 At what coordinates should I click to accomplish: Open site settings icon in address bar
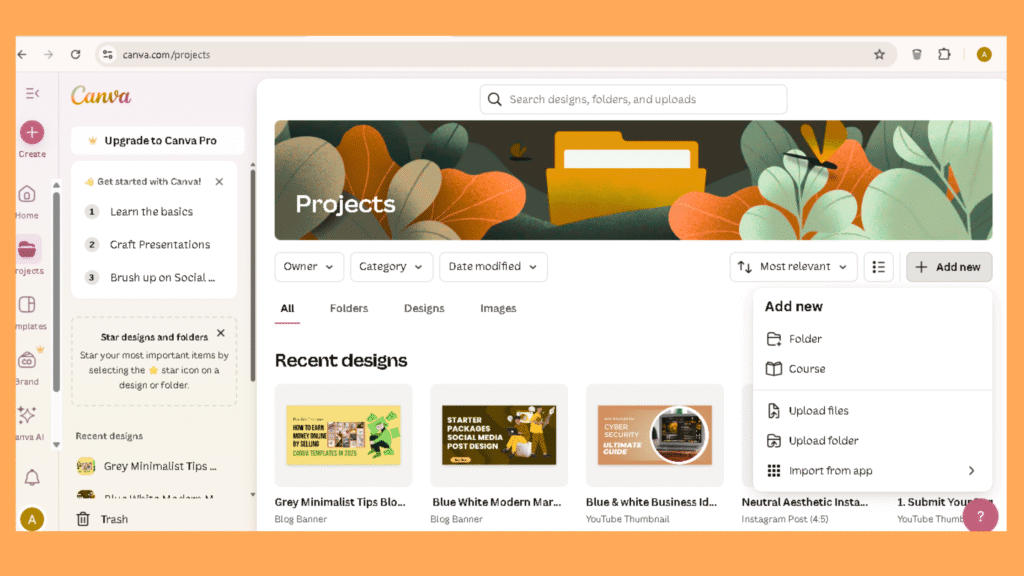tap(108, 55)
